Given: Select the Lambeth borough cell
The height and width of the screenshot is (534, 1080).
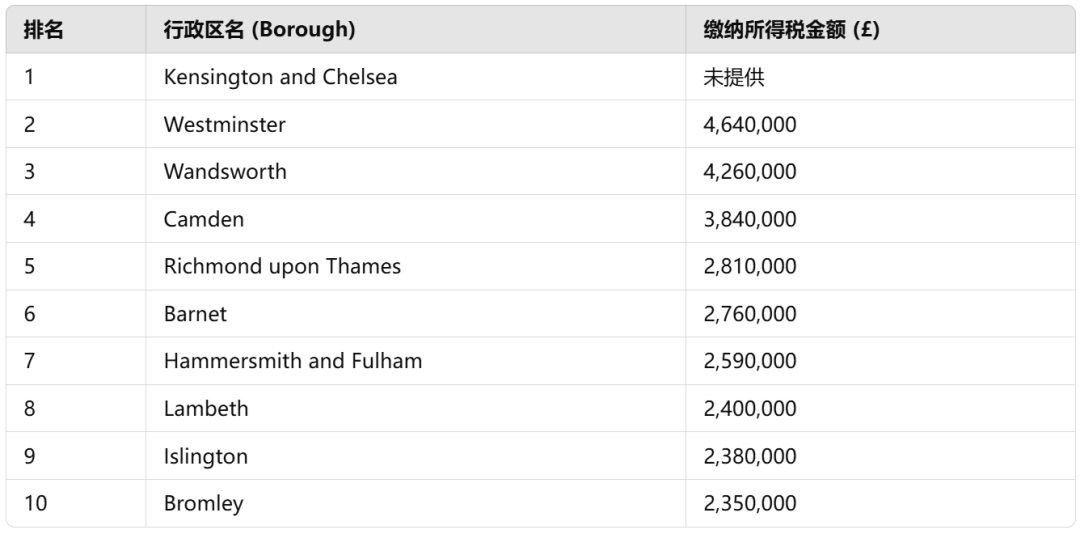Looking at the screenshot, I should (415, 409).
